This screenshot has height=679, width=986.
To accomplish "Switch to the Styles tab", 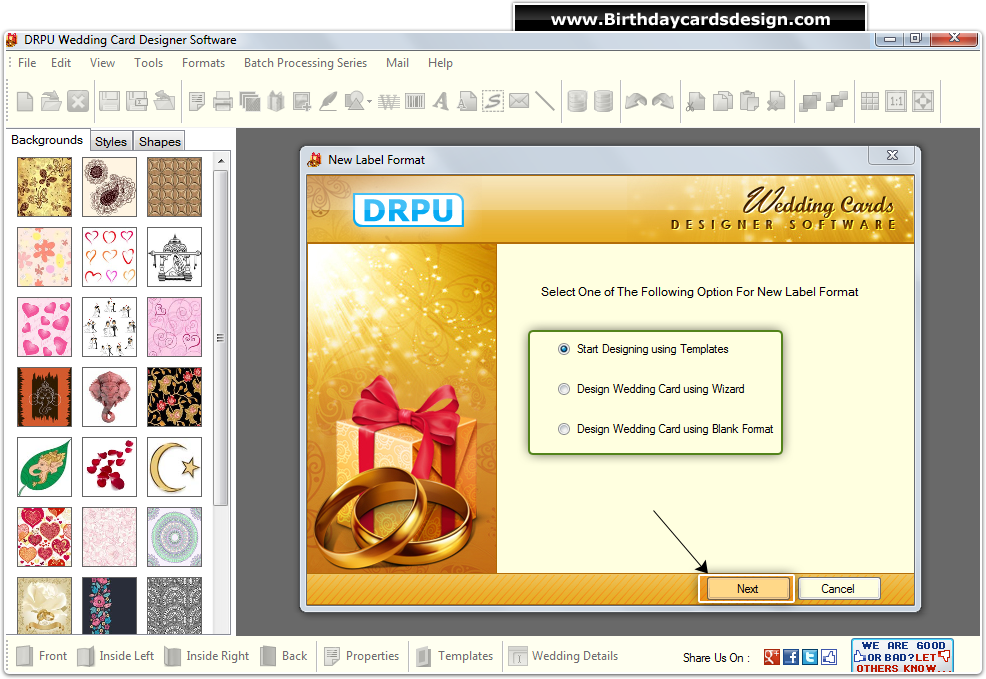I will click(x=111, y=141).
